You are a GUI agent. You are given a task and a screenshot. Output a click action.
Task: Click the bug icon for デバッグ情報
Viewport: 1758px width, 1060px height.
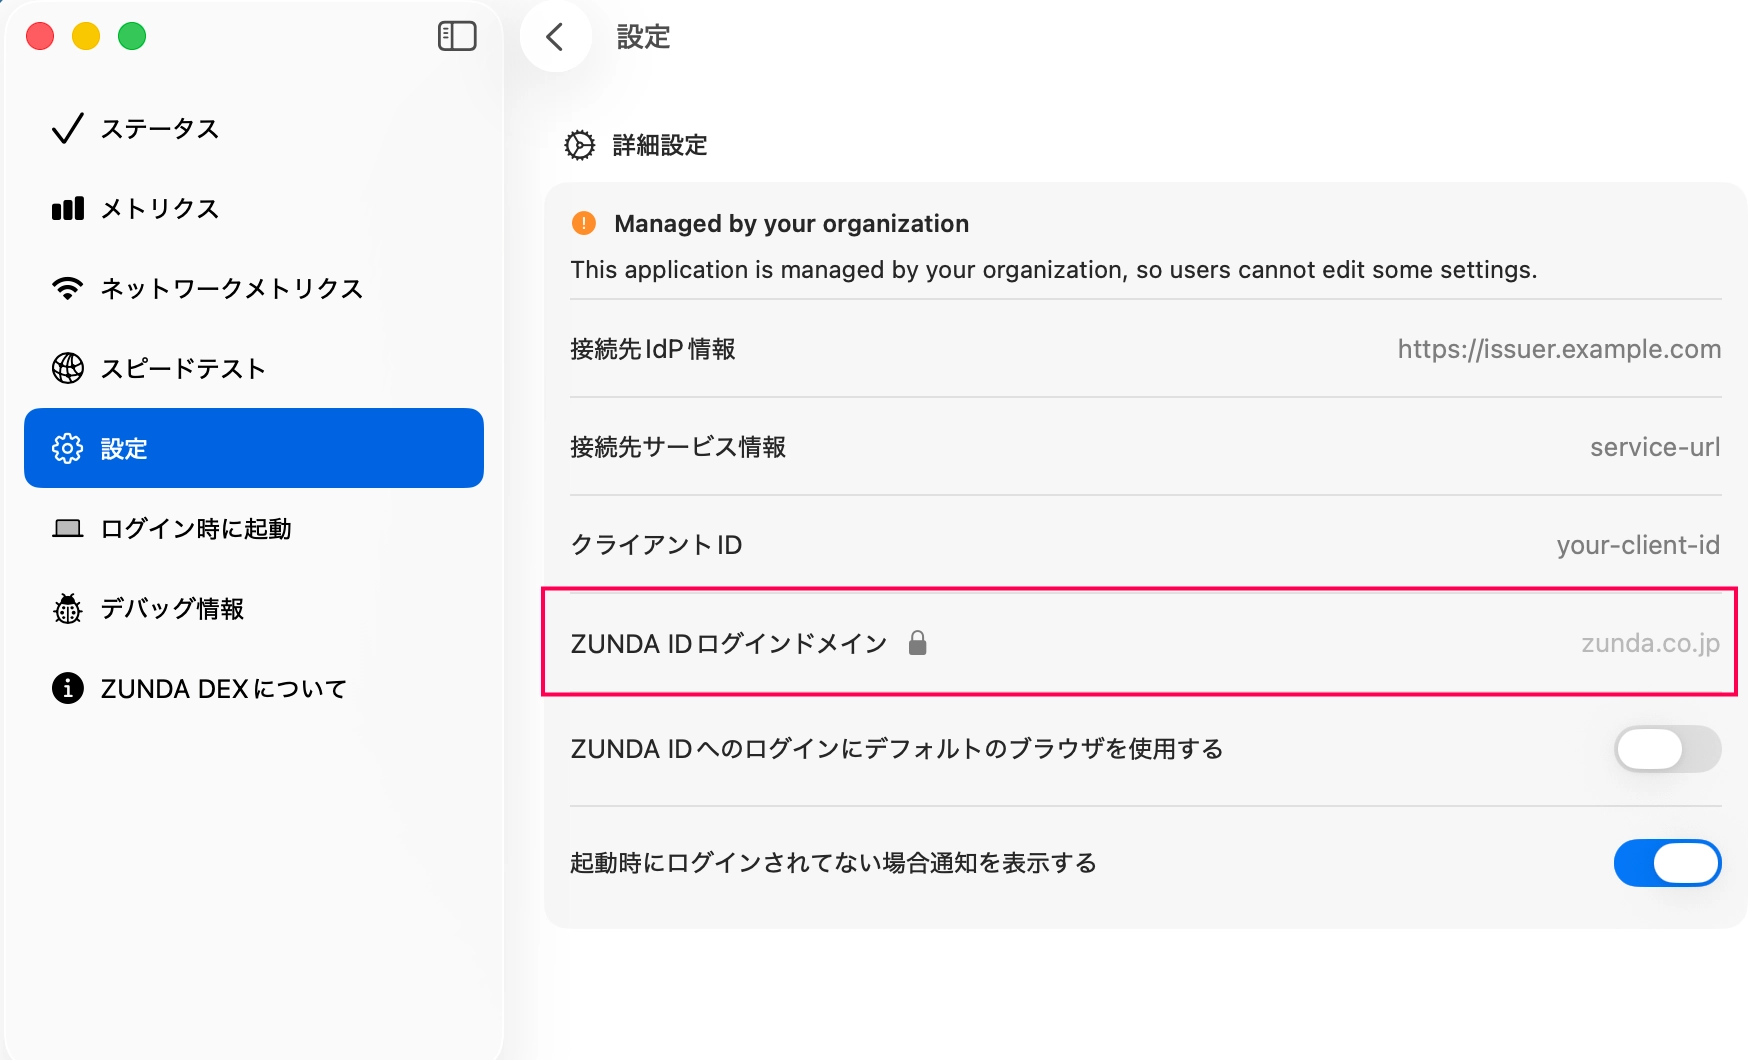pos(67,609)
